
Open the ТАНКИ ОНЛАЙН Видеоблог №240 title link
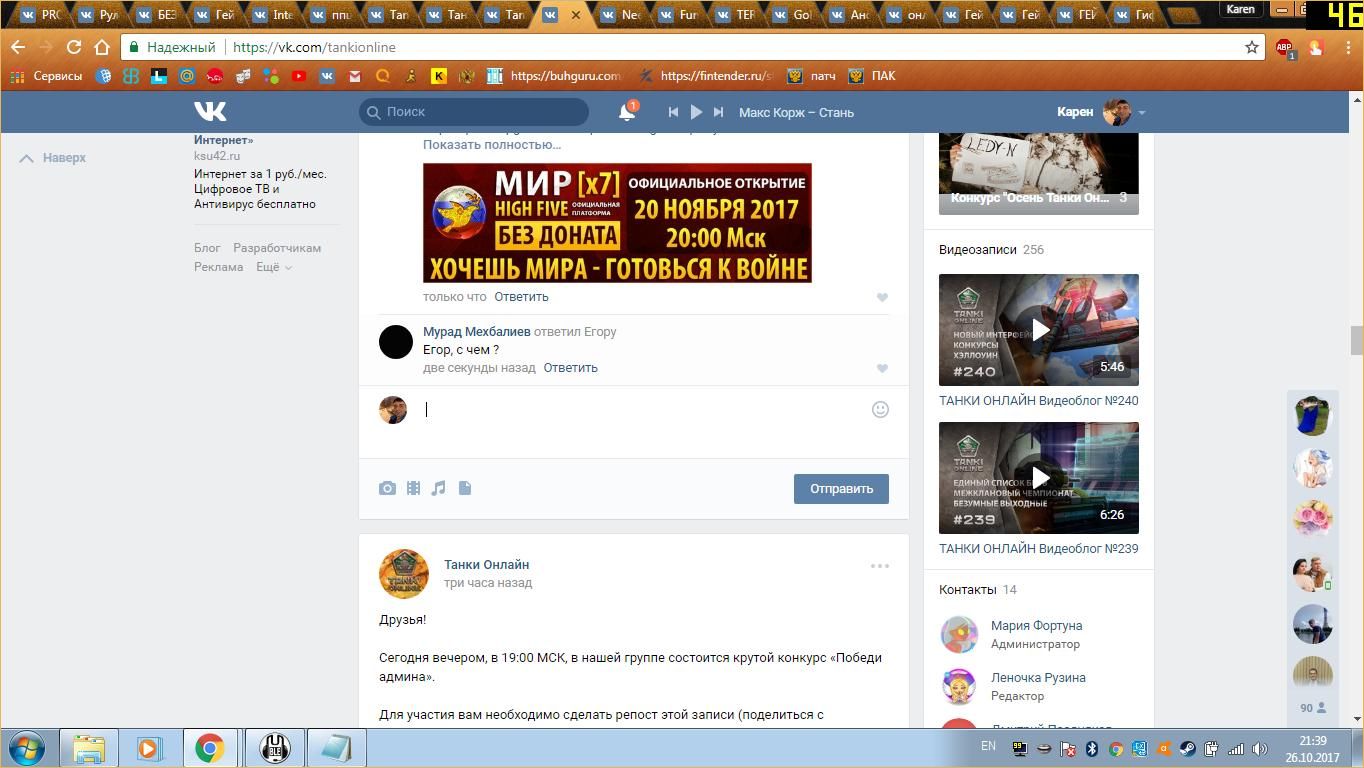pos(1038,401)
